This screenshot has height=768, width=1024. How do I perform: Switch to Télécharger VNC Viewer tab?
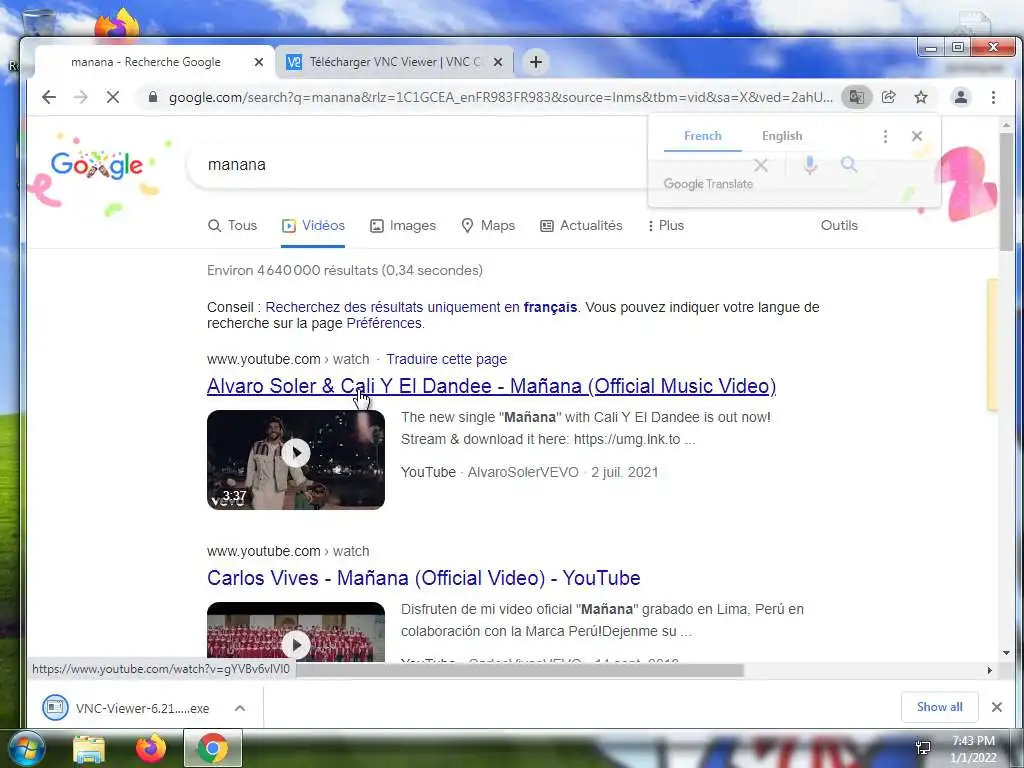click(393, 62)
